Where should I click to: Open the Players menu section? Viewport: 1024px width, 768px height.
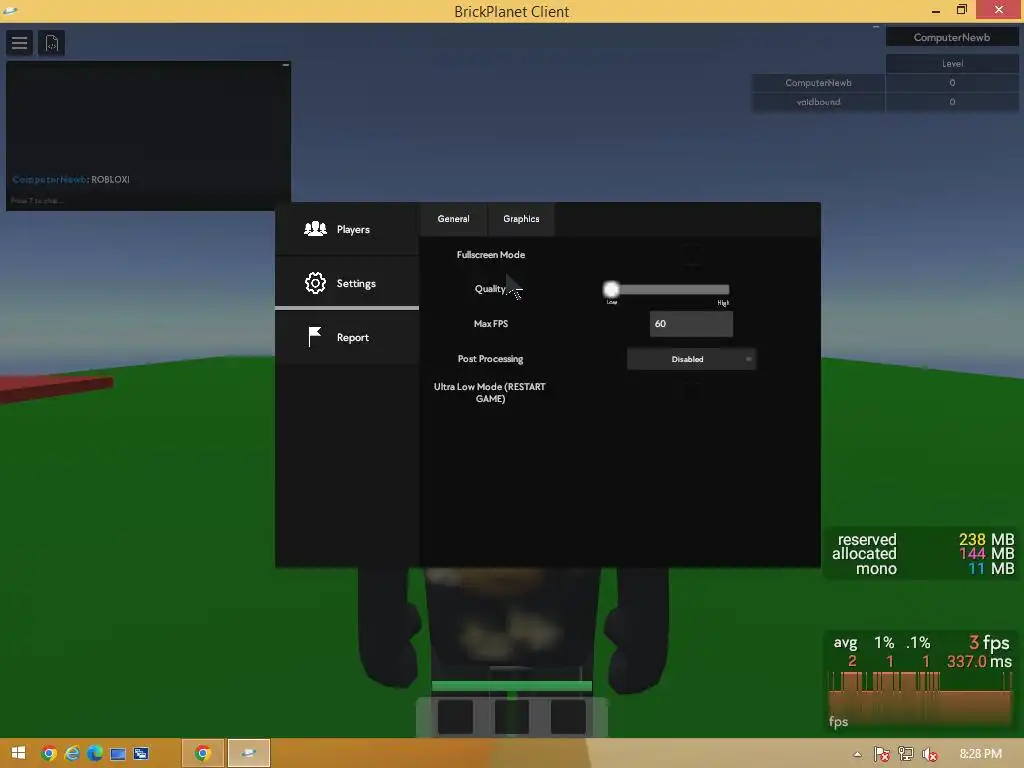(x=347, y=229)
